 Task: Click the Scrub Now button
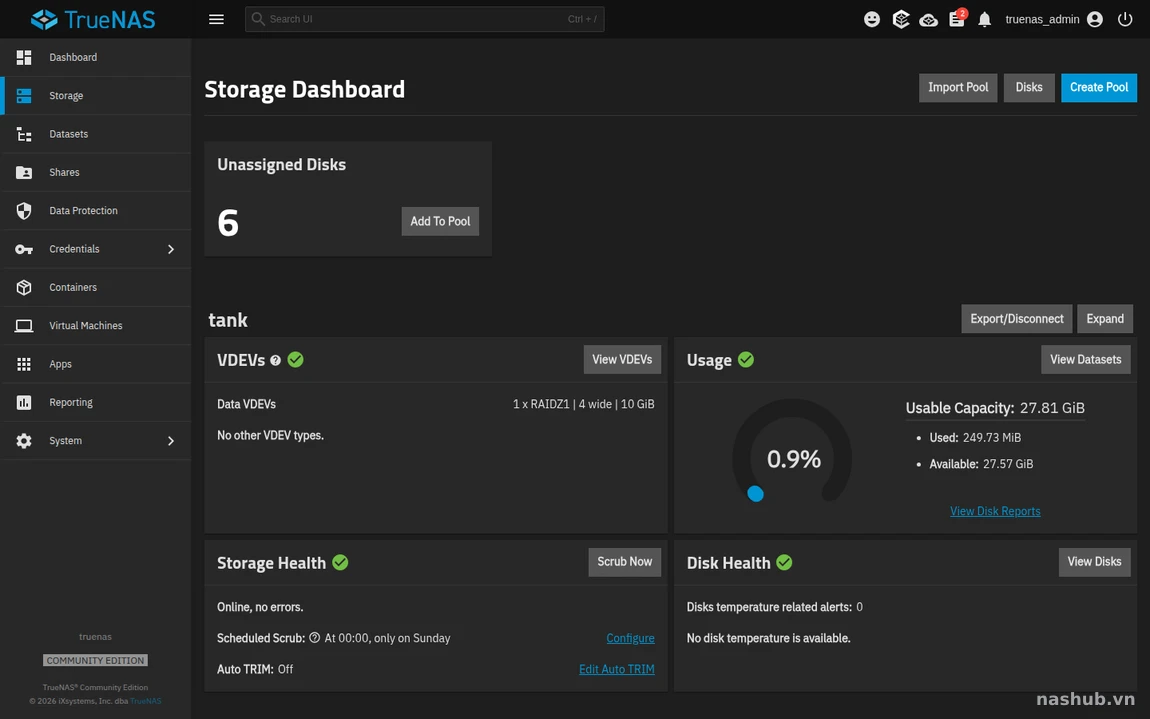point(624,562)
